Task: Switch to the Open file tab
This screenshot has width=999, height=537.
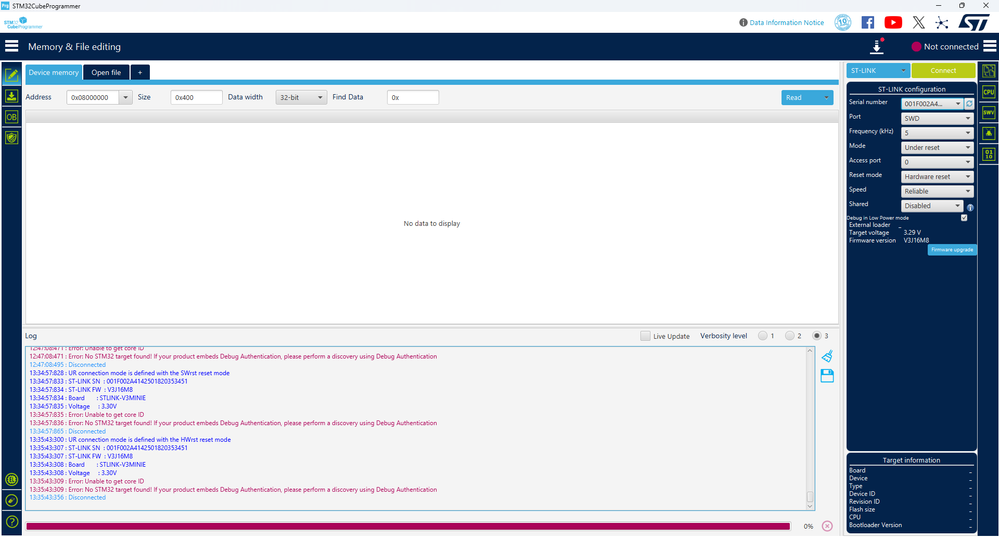Action: pos(106,73)
